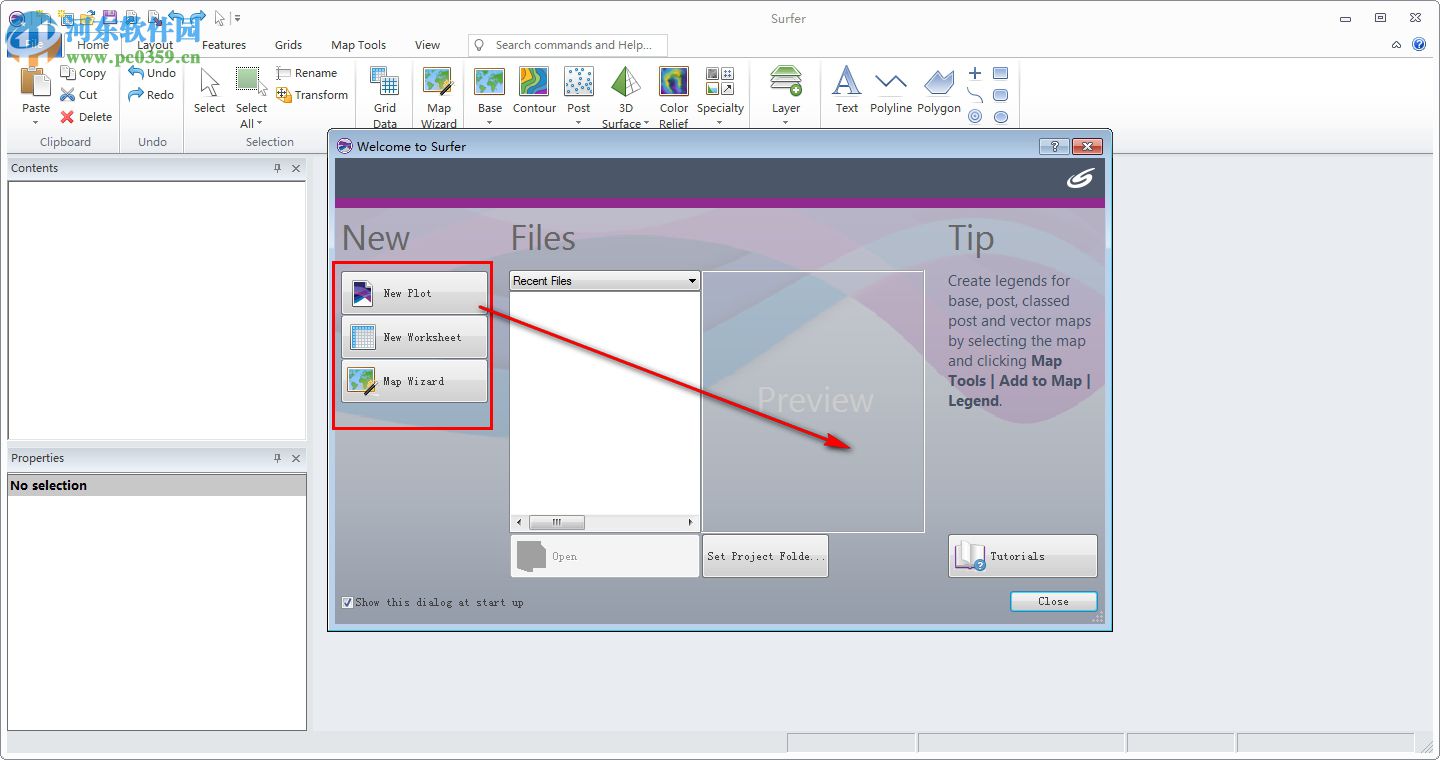Choose the Point symbol plus tool
The image size is (1440, 760).
[x=975, y=73]
